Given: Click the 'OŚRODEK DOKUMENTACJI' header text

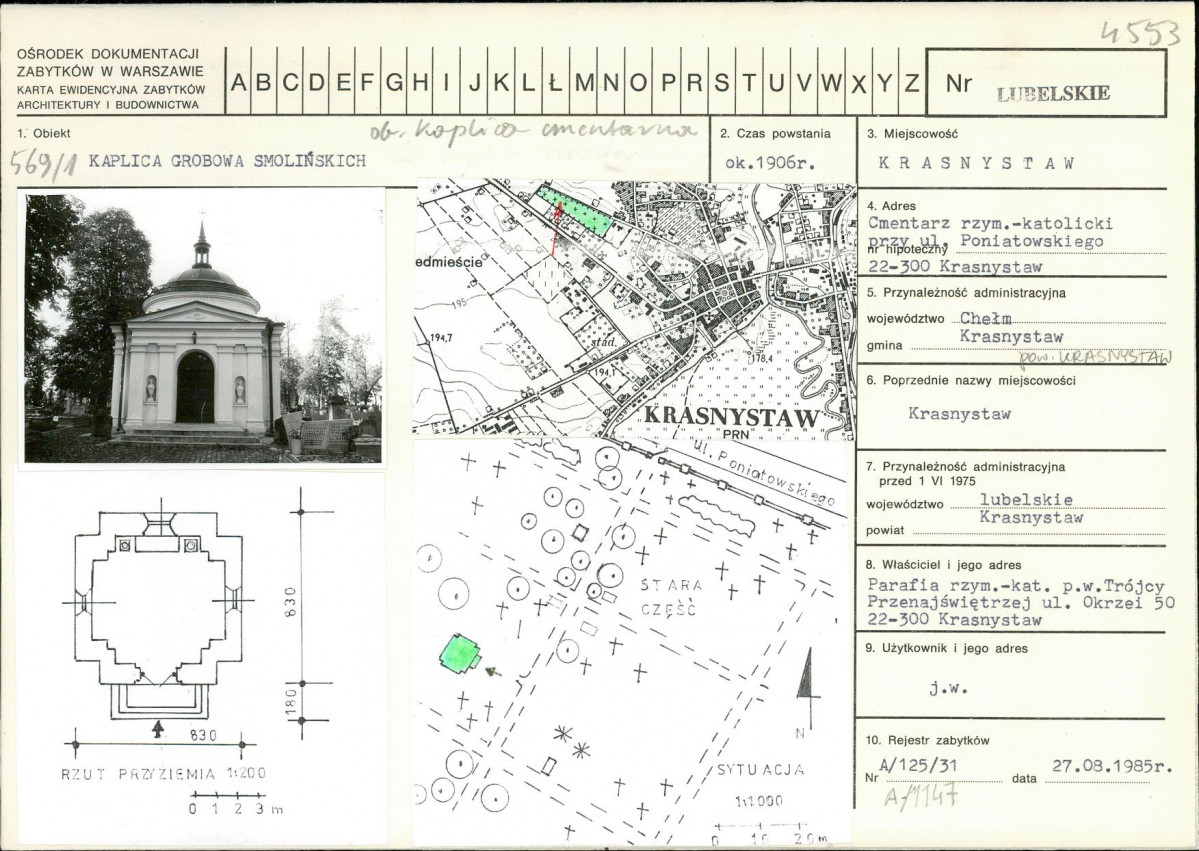Looking at the screenshot, I should pyautogui.click(x=108, y=54).
